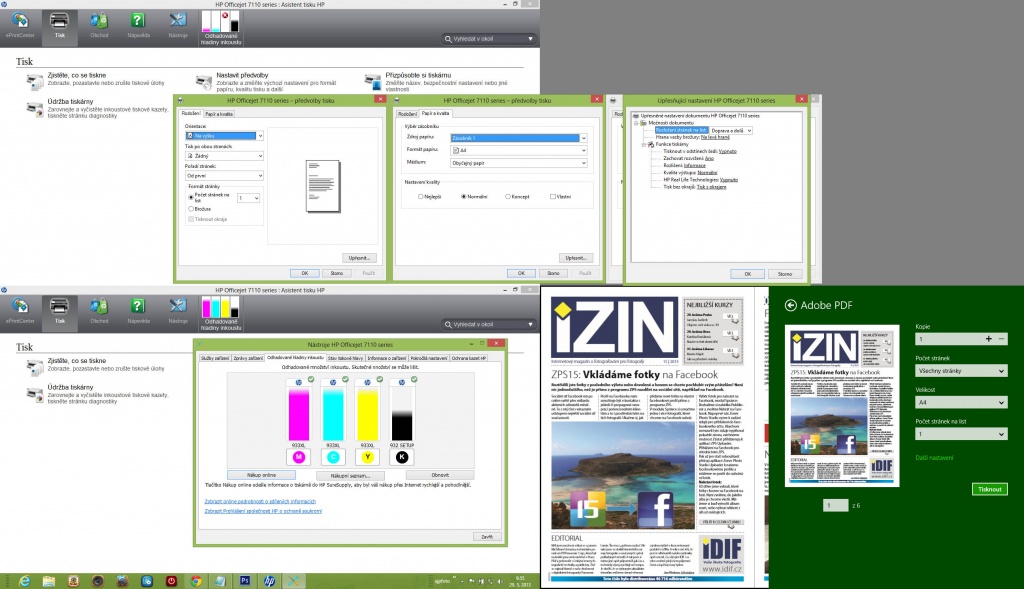Increase Kopie count with the plus button
The image size is (1024, 589).
pyautogui.click(x=988, y=339)
